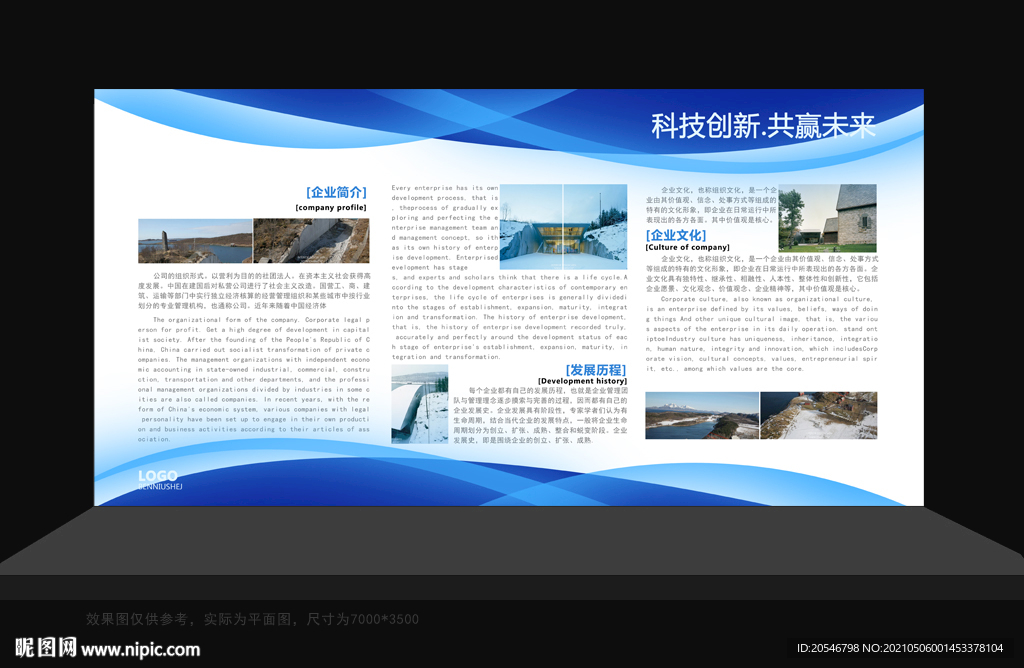Click the white LOGO text on the board

(x=157, y=476)
